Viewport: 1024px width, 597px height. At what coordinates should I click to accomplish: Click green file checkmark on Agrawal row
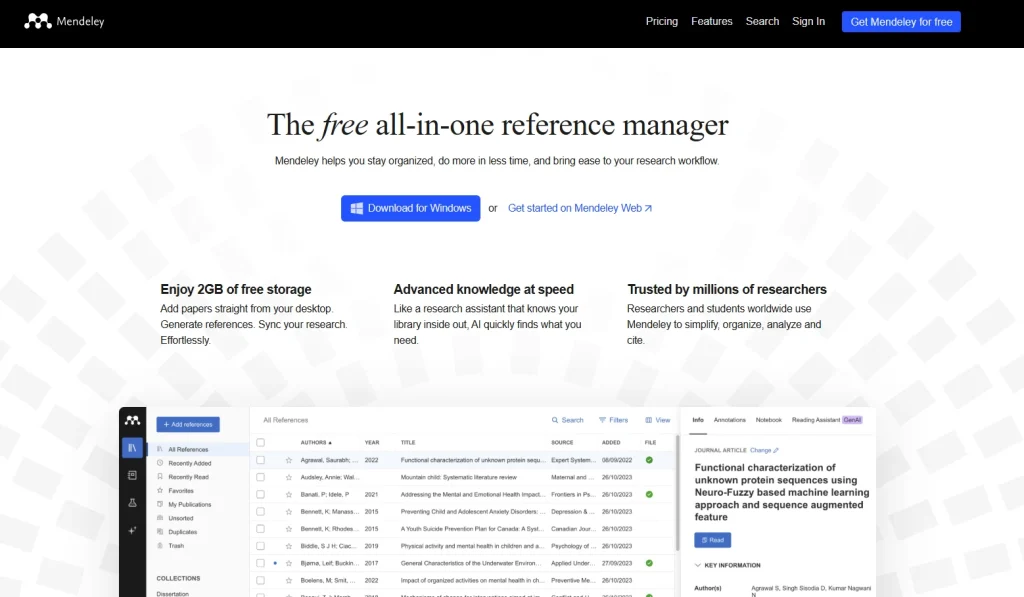[x=649, y=460]
